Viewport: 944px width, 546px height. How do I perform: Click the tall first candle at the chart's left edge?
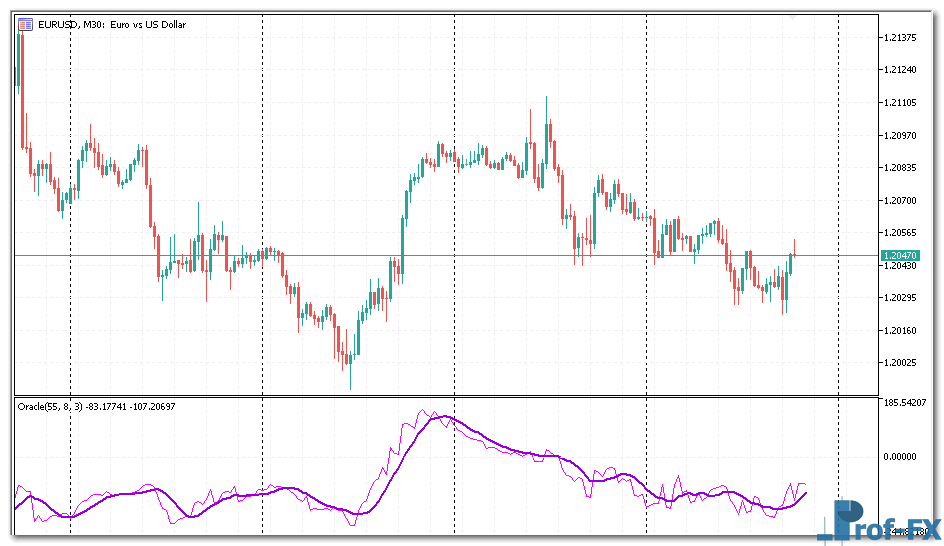pyautogui.click(x=19, y=60)
